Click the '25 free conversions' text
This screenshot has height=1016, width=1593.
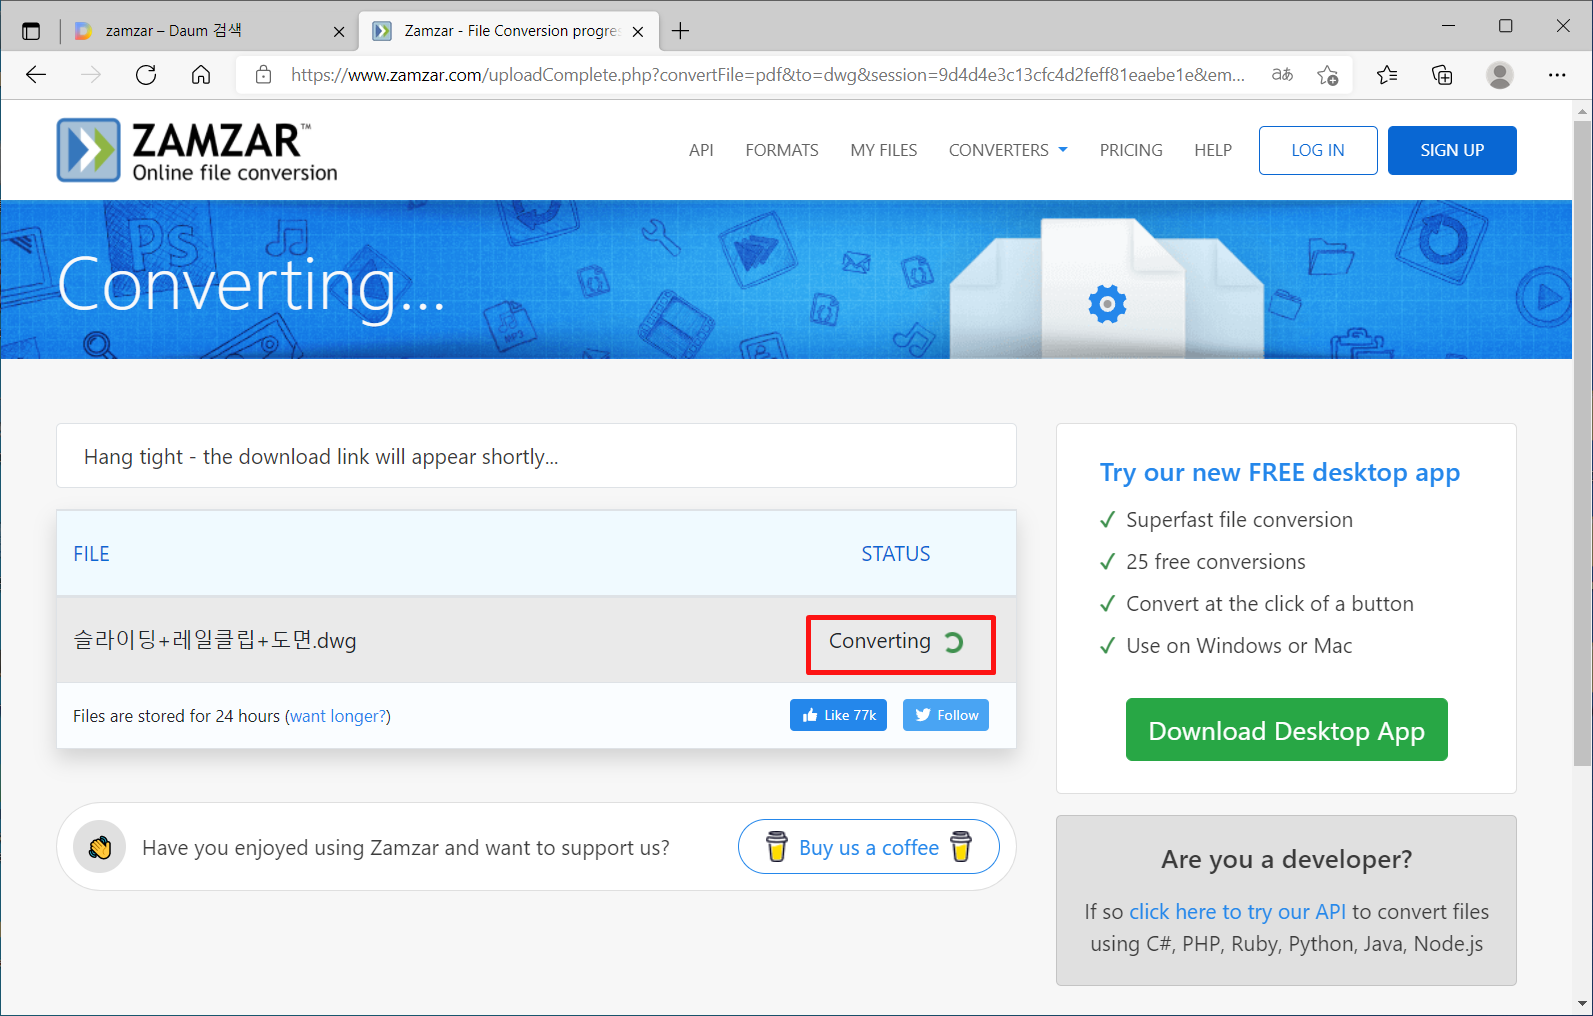tap(1216, 562)
